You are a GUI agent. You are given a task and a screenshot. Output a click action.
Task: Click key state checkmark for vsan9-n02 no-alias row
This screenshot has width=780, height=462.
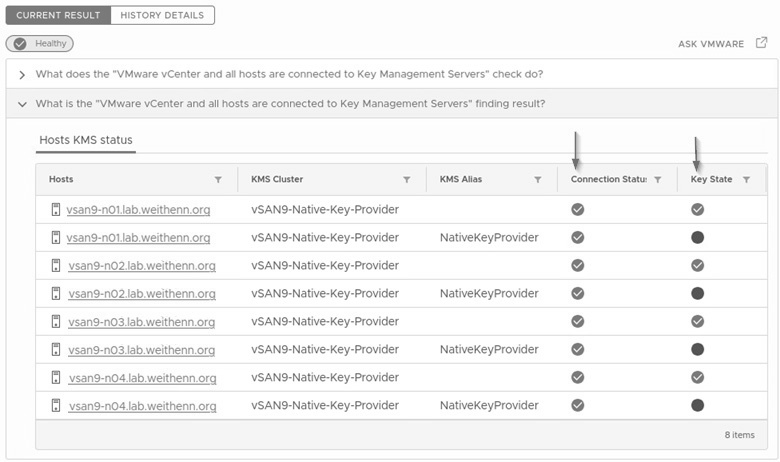(697, 265)
